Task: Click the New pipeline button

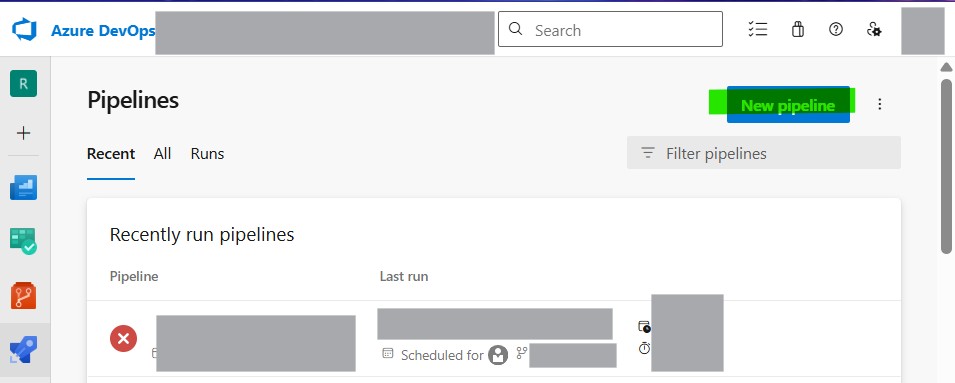Action: coord(788,105)
